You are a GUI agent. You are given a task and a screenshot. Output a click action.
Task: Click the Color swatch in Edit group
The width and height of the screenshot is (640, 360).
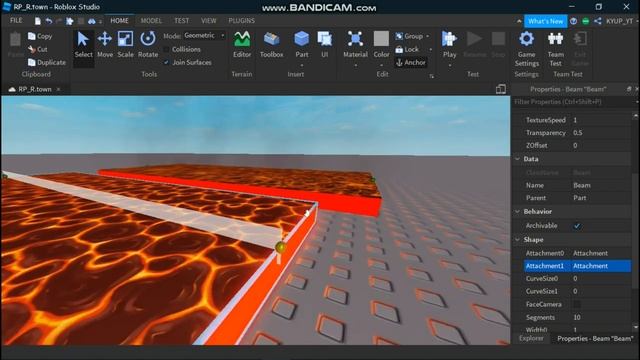pyautogui.click(x=381, y=39)
